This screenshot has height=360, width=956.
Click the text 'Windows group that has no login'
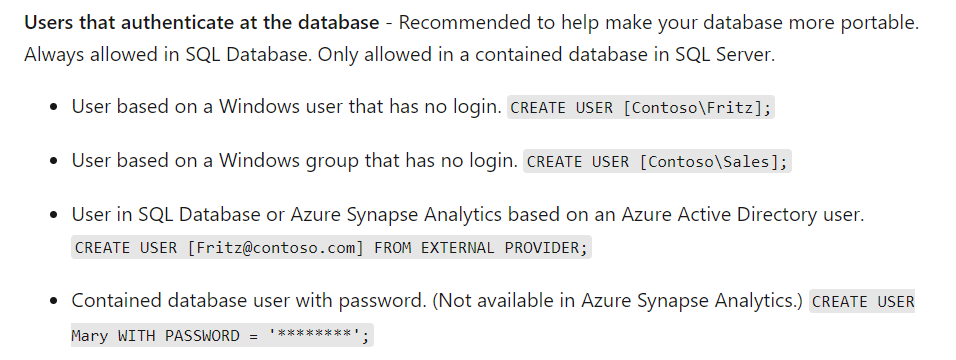pos(368,160)
